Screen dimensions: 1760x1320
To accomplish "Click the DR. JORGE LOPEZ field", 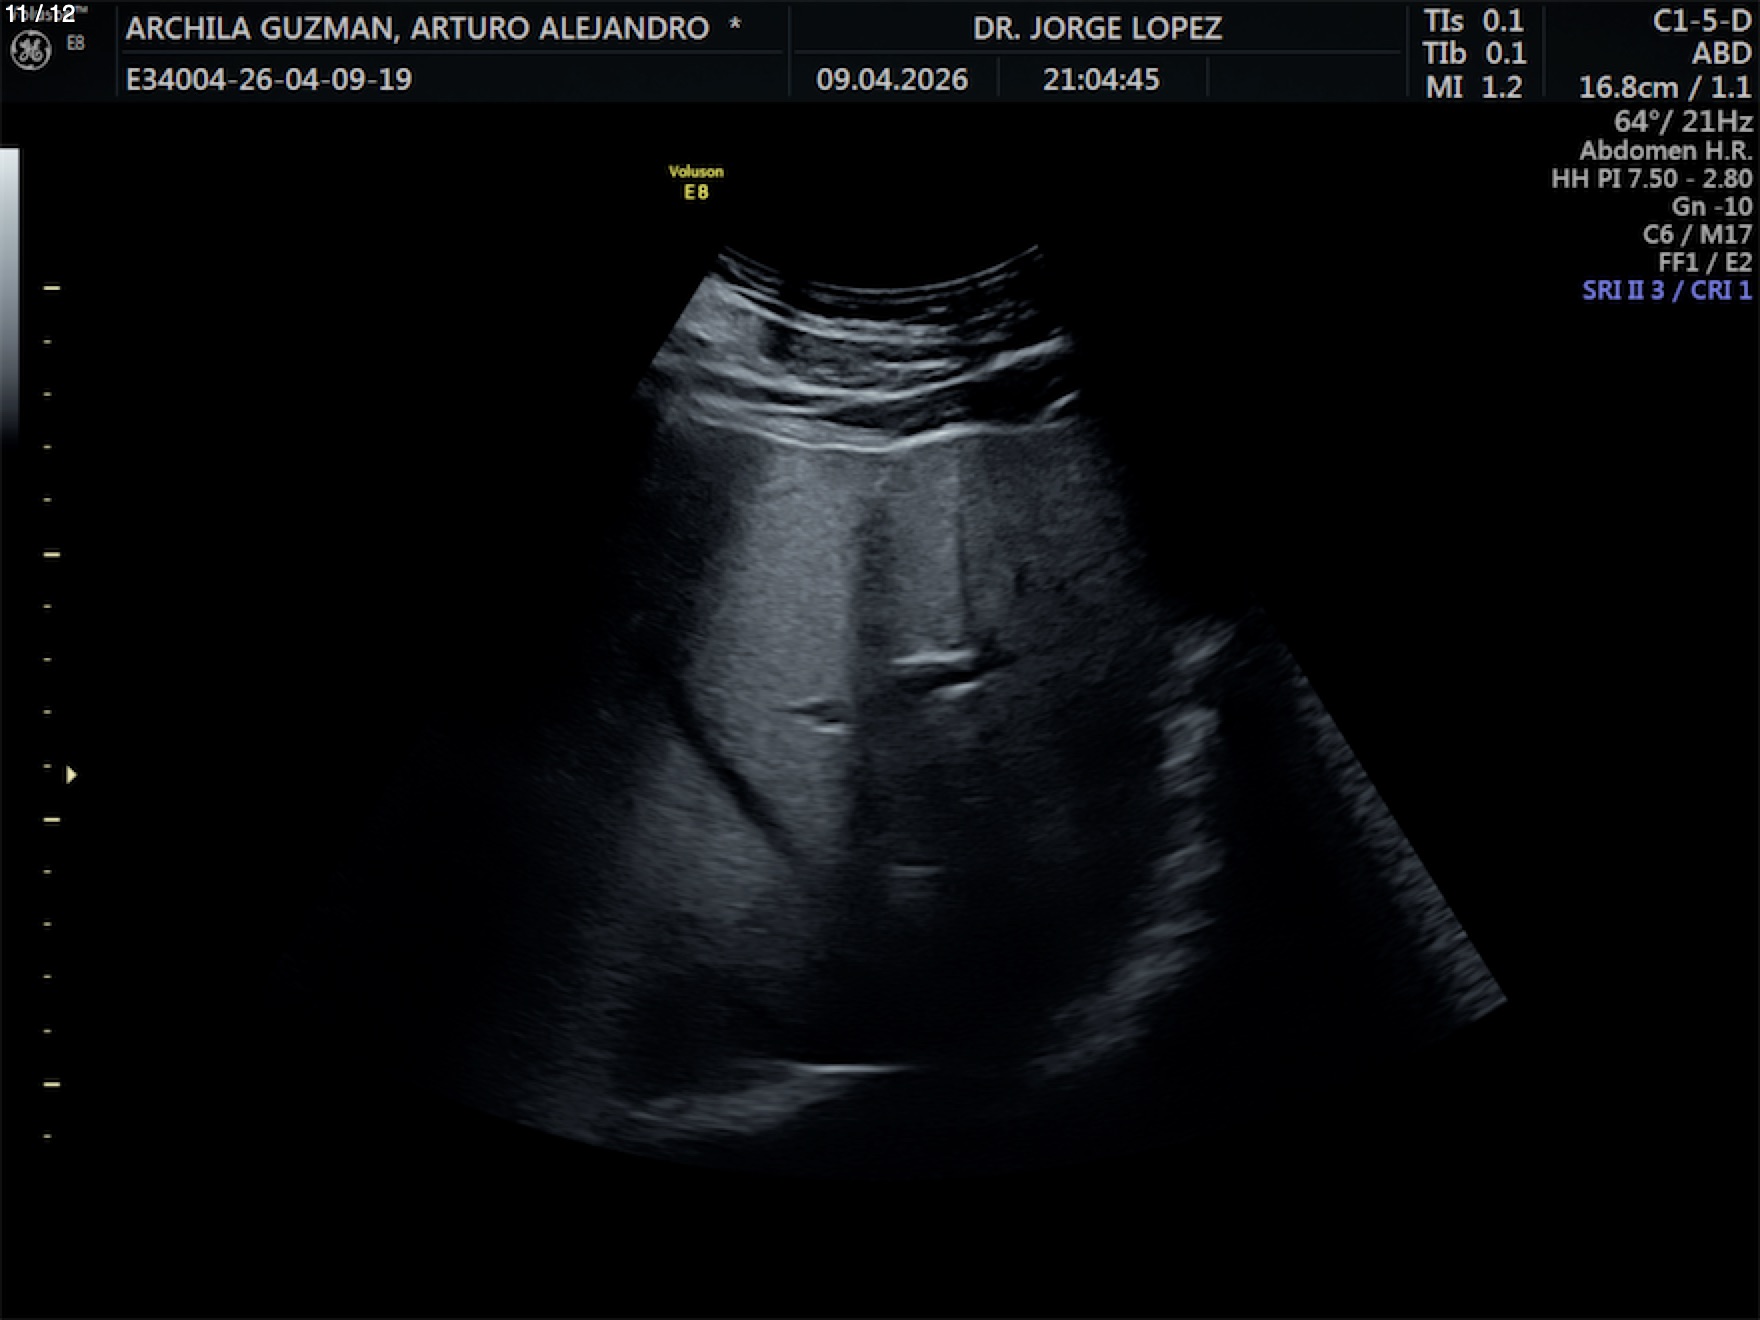I will point(1097,28).
